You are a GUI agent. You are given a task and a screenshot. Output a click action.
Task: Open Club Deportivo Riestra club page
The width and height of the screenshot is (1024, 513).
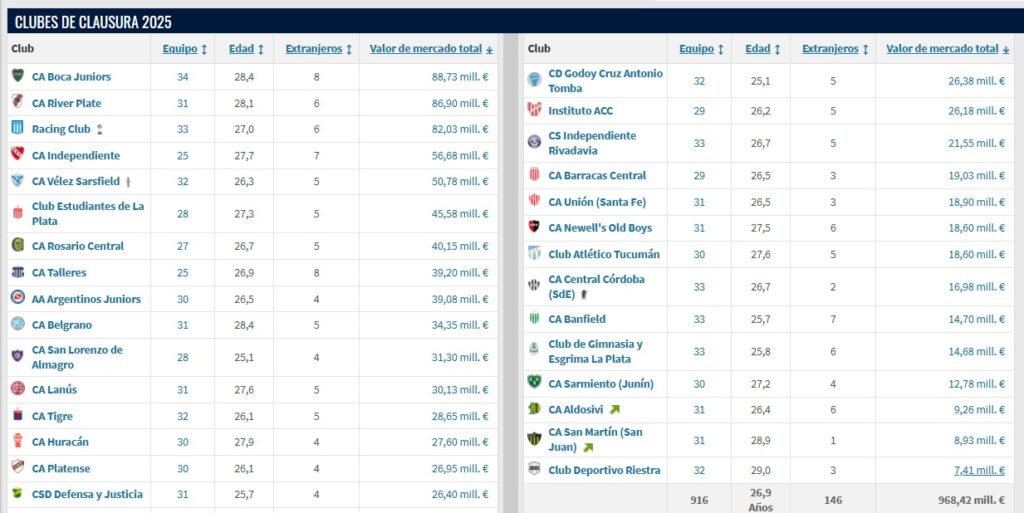point(604,470)
